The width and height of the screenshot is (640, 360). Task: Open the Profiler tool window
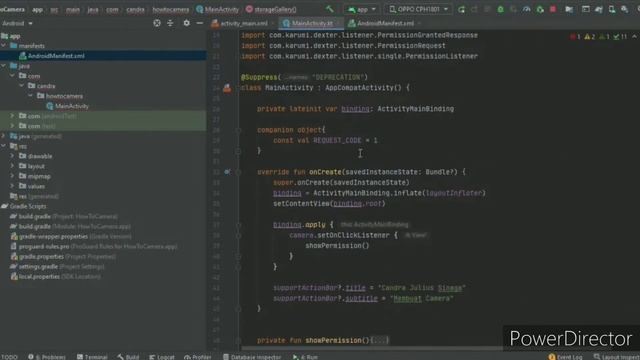coord(198,357)
